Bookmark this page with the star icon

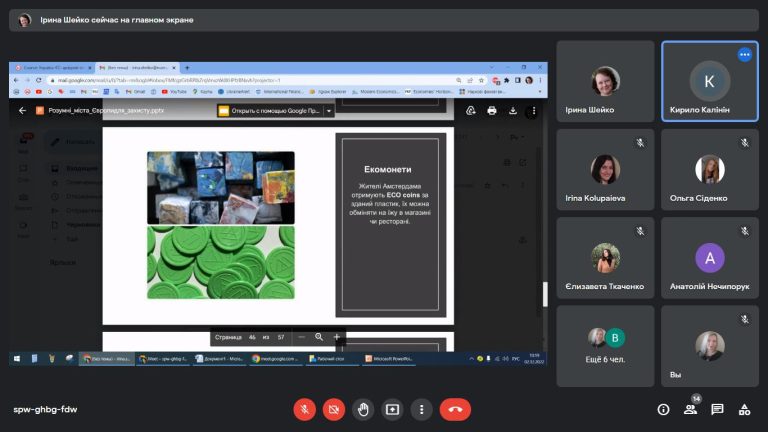[481, 80]
